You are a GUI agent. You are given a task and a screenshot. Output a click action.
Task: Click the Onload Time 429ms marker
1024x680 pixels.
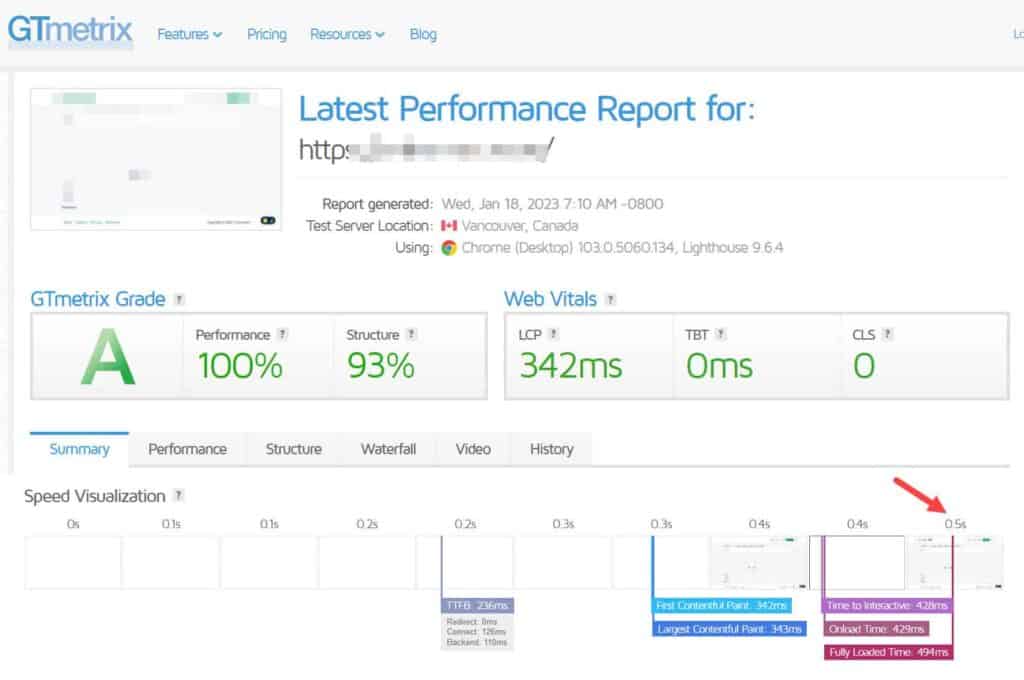pyautogui.click(x=876, y=629)
